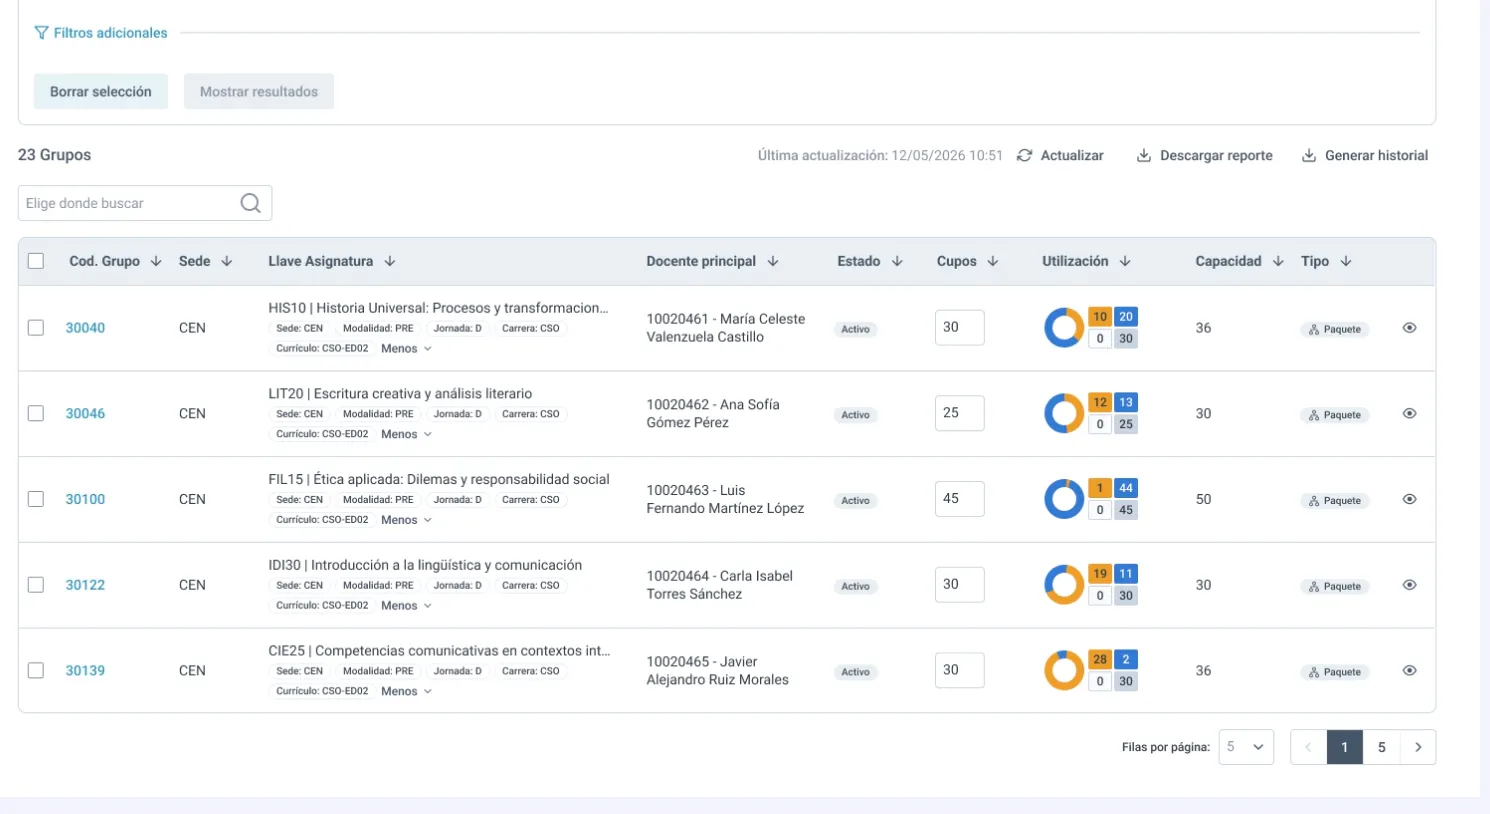The height and width of the screenshot is (814, 1490).
Task: Open group link 30100
Action: point(85,499)
